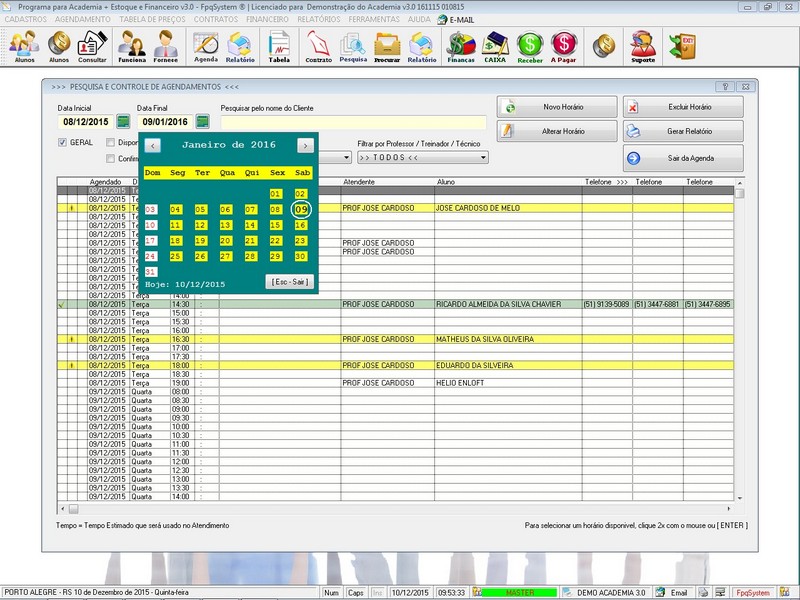Click FpqSystem link in status bar
Image resolution: width=800 pixels, height=600 pixels.
coord(753,593)
